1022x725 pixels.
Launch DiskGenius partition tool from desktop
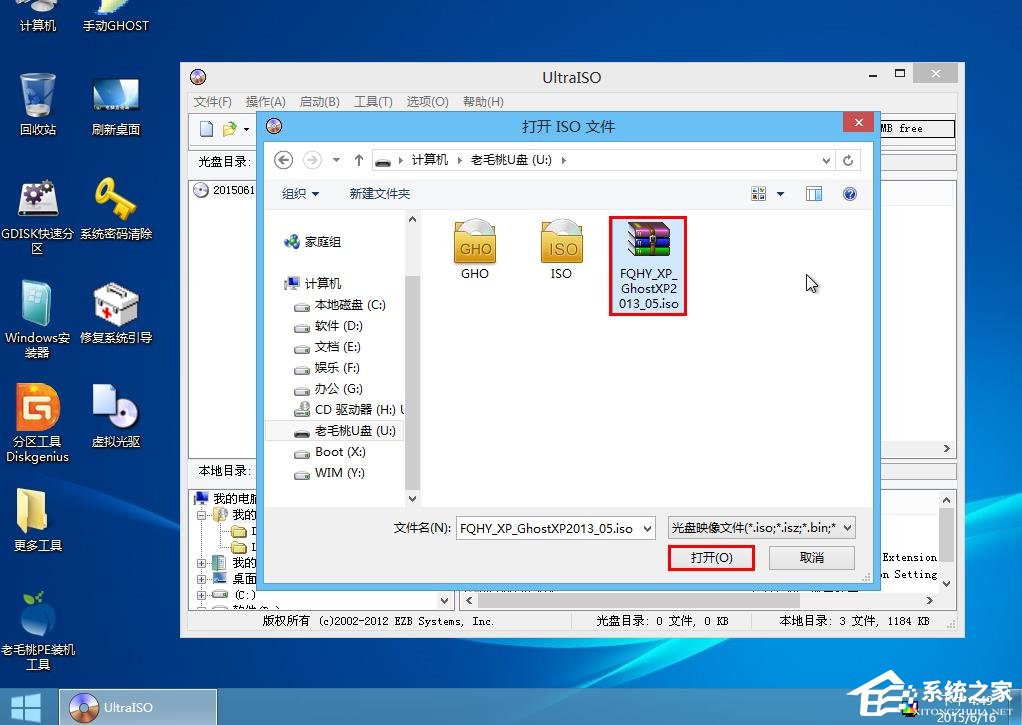[x=37, y=417]
